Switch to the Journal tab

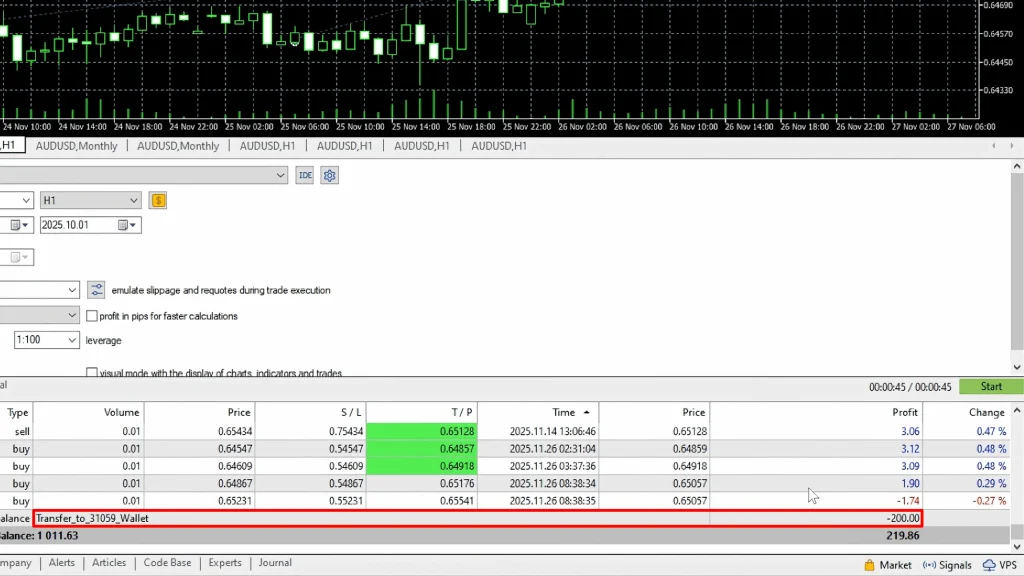(x=275, y=563)
